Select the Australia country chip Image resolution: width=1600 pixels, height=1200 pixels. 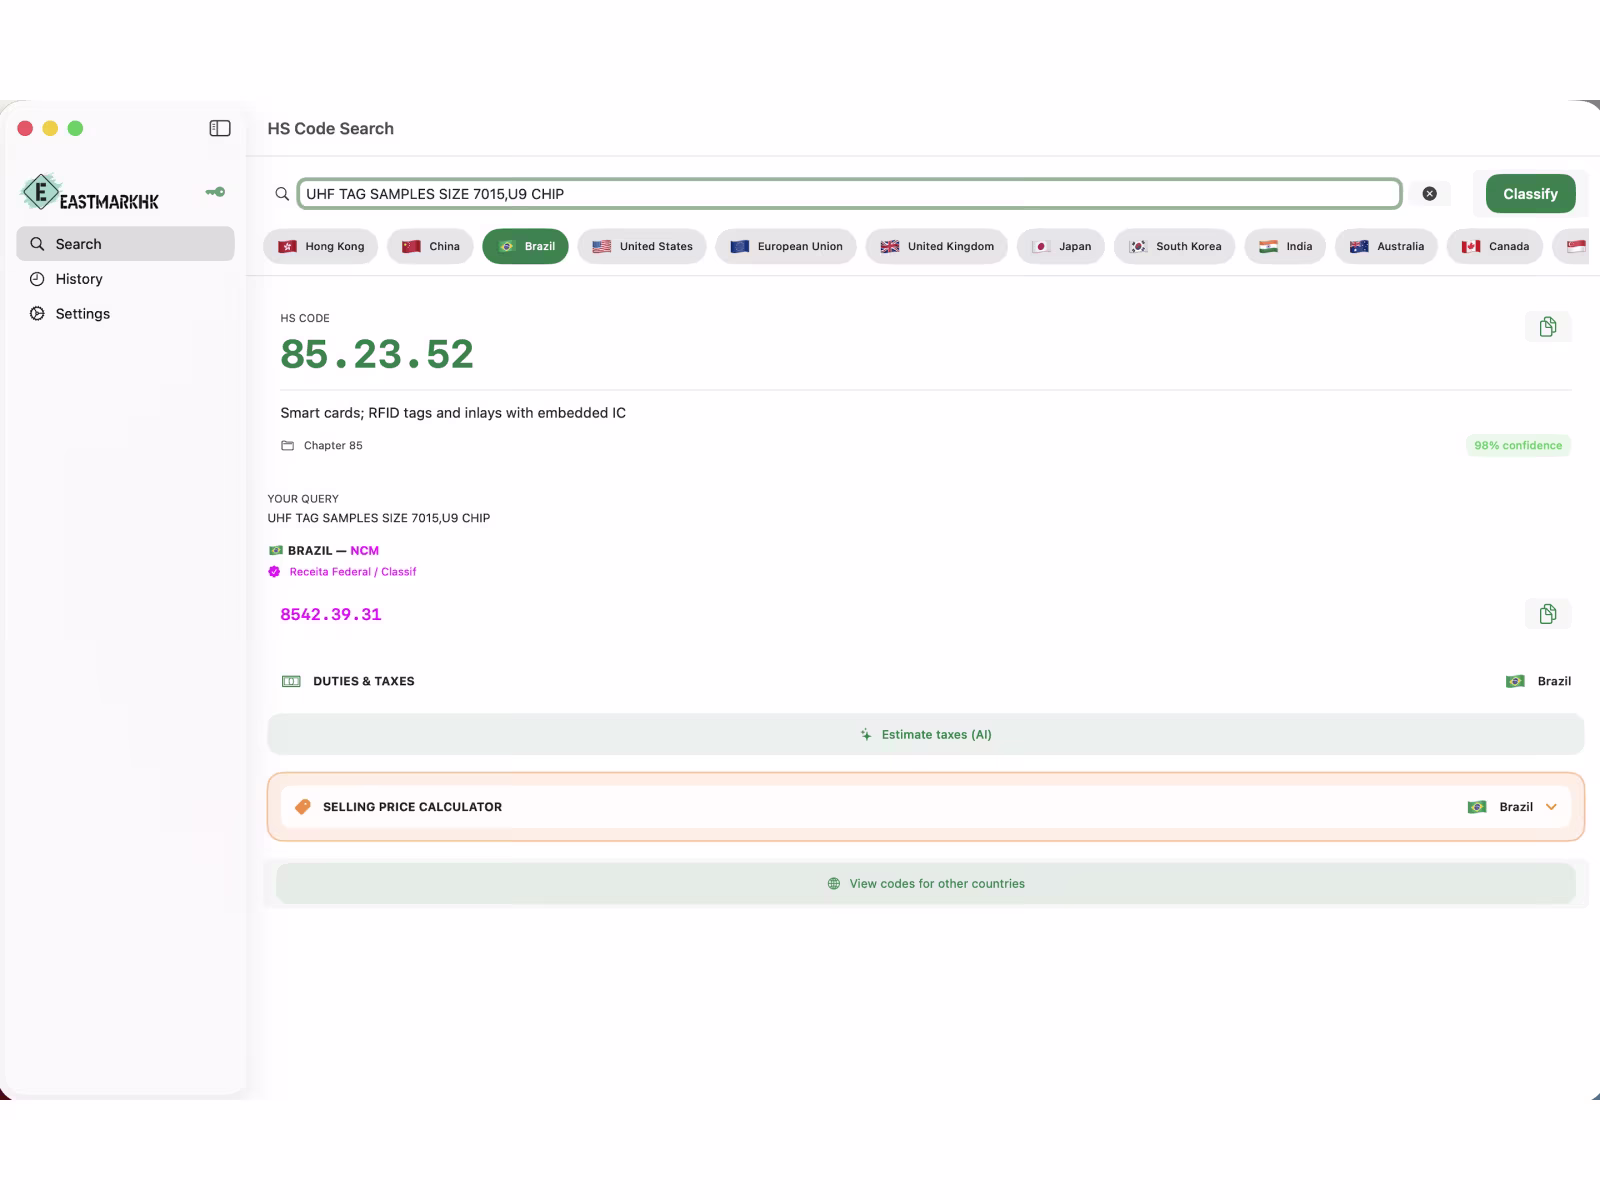click(x=1387, y=247)
